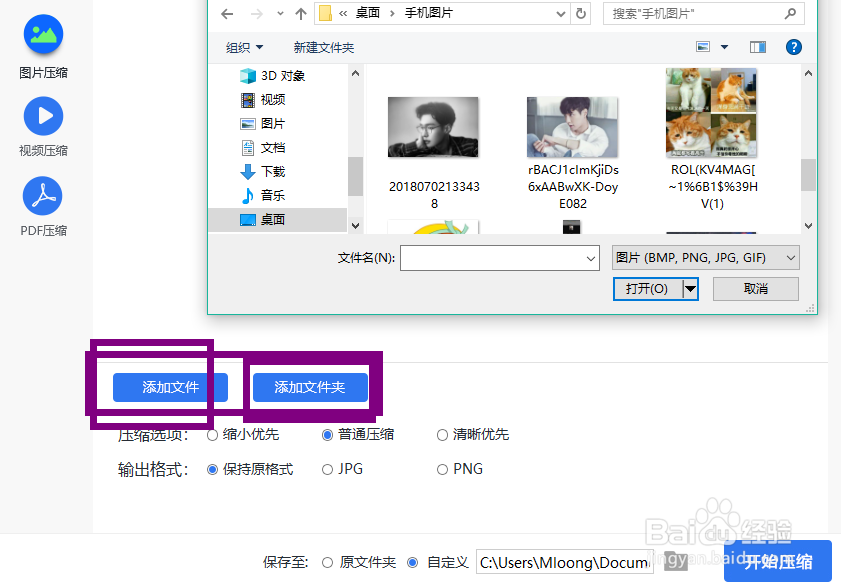Expand view options dropdown arrow
Viewport: 841px width, 588px height.
[x=724, y=47]
